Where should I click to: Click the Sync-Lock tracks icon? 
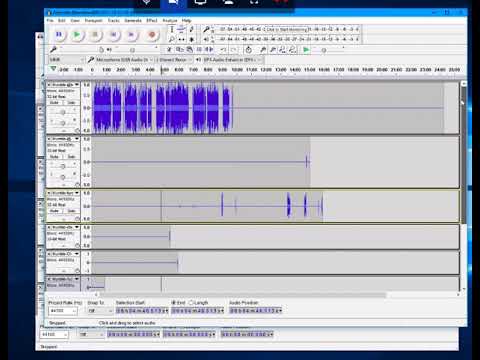pos(248,50)
